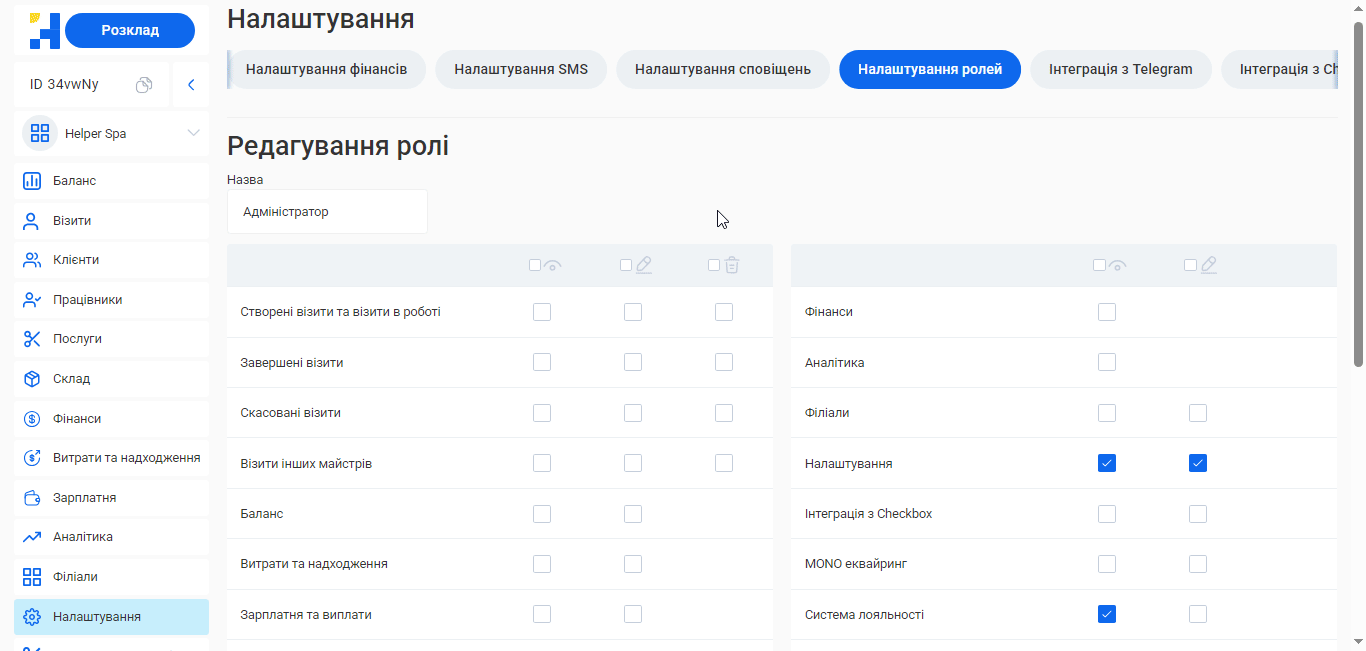This screenshot has height=651, width=1366.
Task: Toggle select-all delete column checkbox with trash icon
Action: [x=714, y=265]
